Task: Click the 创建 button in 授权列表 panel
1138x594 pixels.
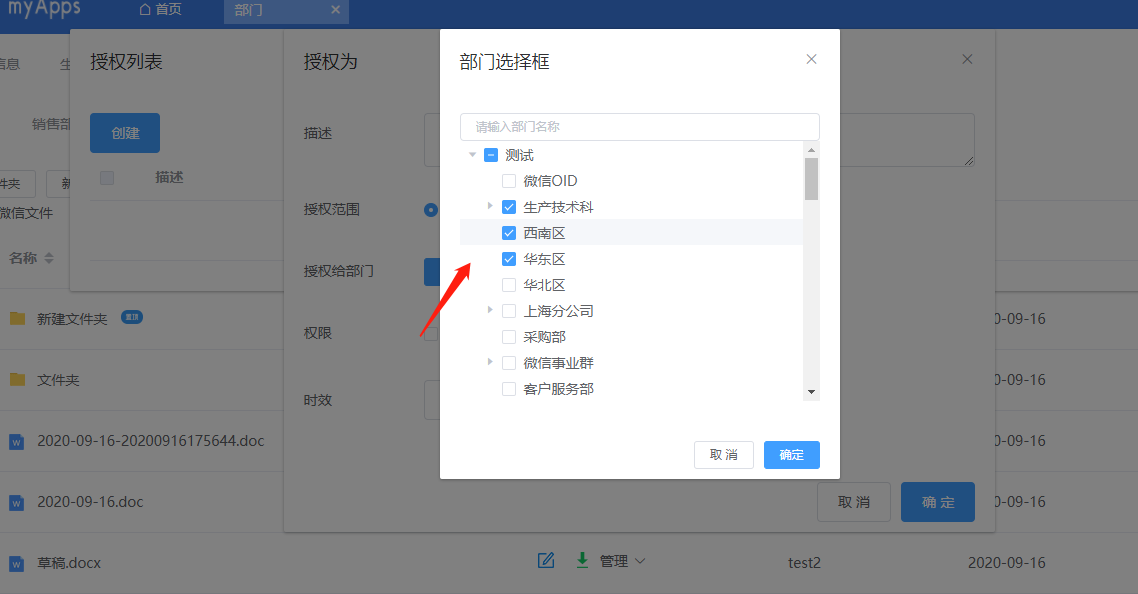Action: tap(125, 133)
